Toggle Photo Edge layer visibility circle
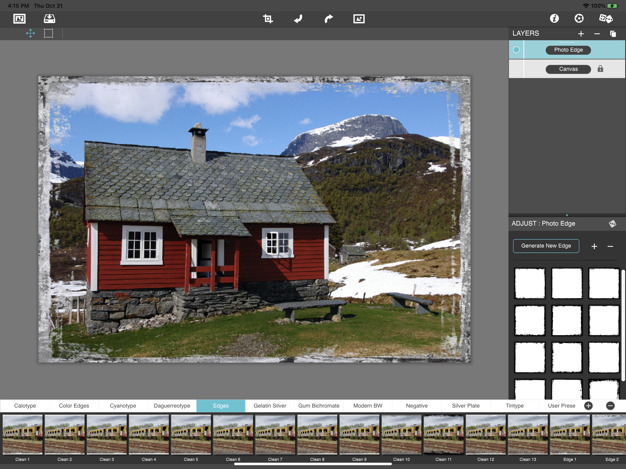 point(517,50)
